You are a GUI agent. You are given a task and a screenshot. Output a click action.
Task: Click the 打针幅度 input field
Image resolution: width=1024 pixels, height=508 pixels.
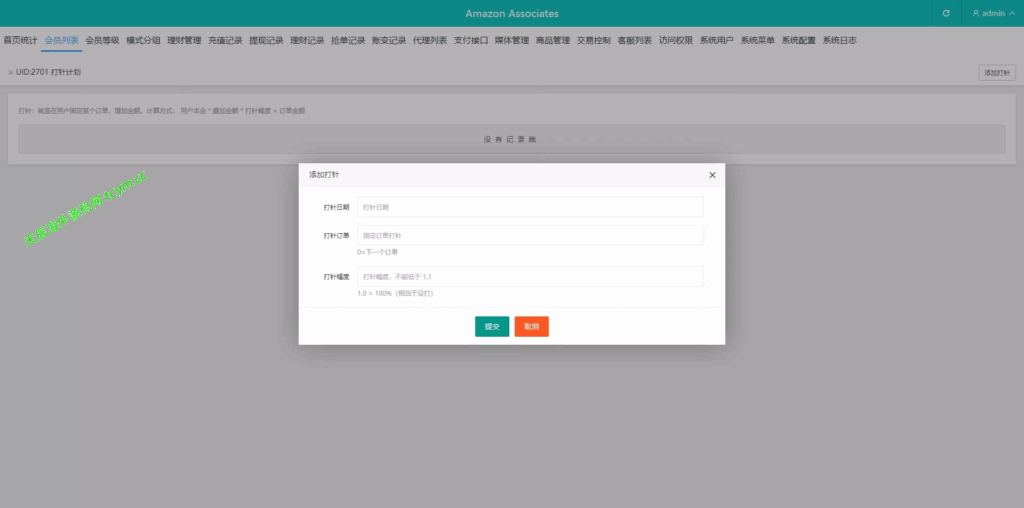coord(530,276)
